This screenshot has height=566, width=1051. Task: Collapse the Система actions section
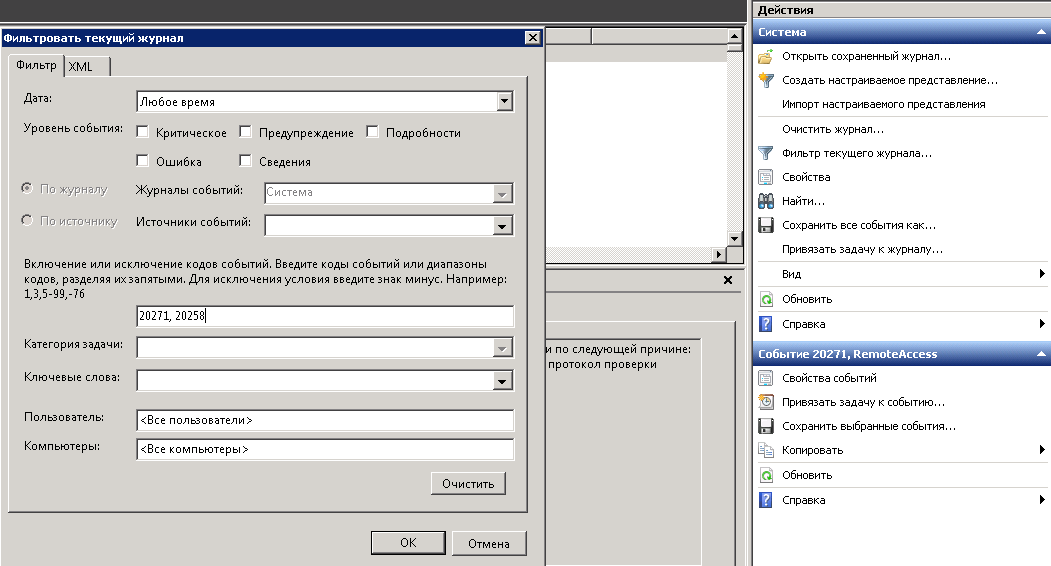tap(1041, 32)
